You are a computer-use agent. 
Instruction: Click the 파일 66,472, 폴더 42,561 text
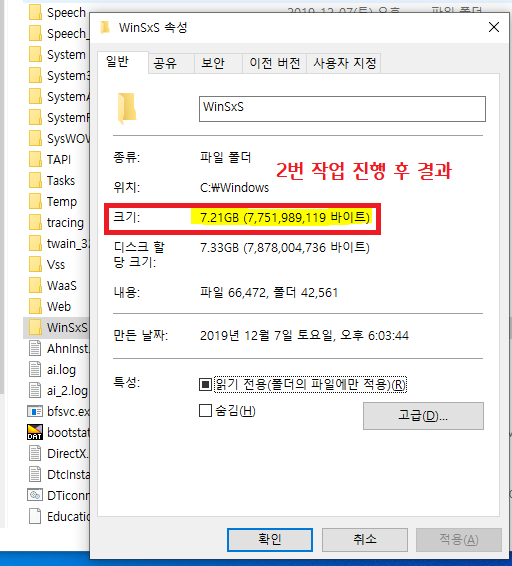[x=269, y=292]
